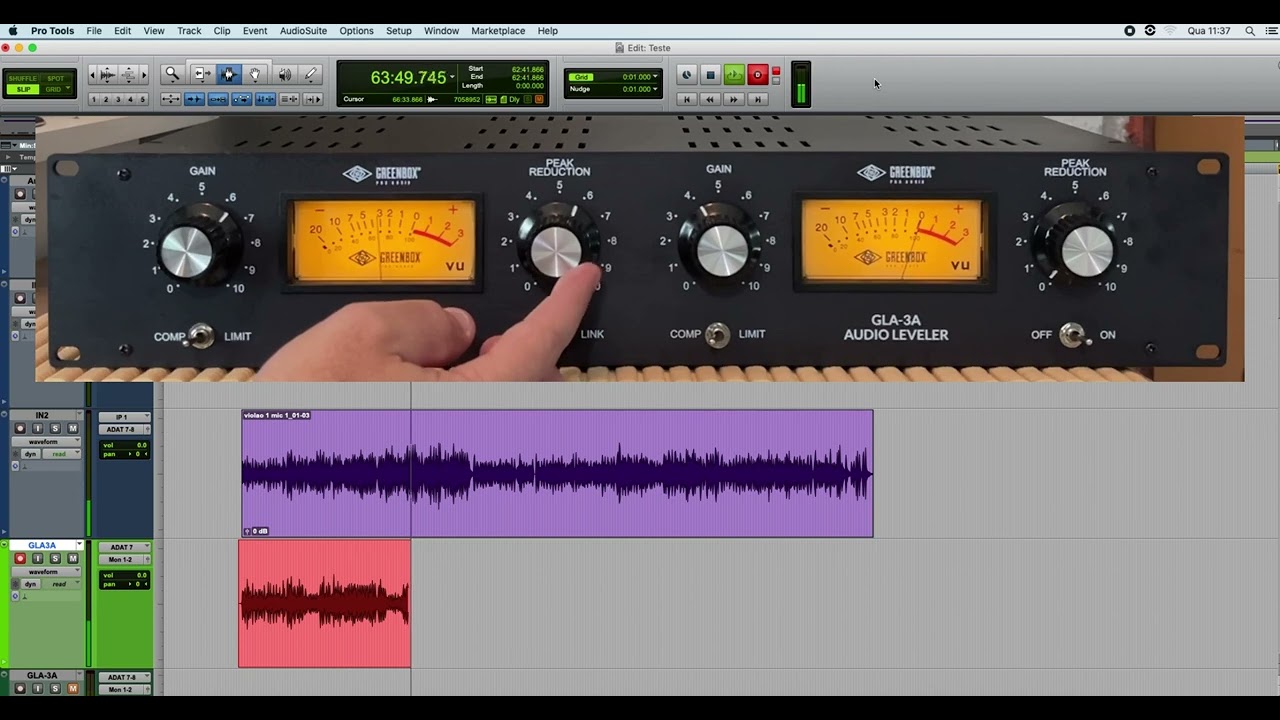Open the Marketplace menu
Image resolution: width=1280 pixels, height=720 pixels.
(498, 31)
